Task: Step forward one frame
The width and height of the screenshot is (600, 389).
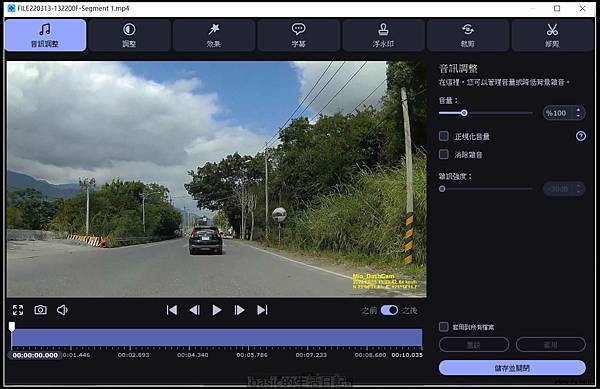Action: click(x=239, y=310)
